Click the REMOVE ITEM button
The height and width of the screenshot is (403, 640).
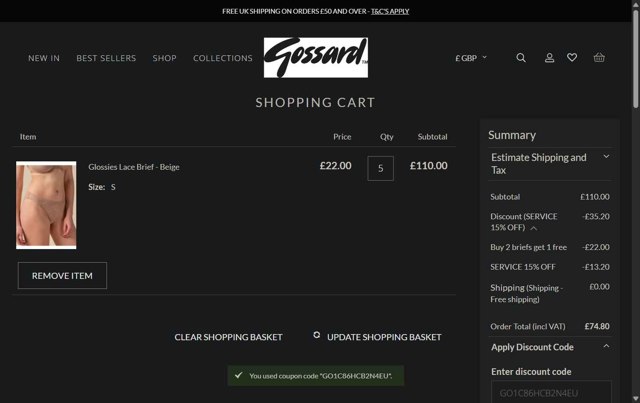point(62,276)
